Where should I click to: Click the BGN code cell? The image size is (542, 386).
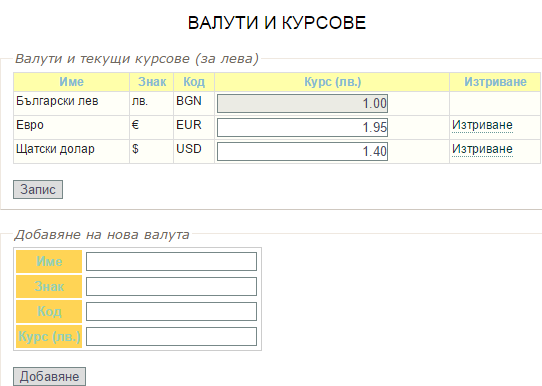click(x=194, y=103)
